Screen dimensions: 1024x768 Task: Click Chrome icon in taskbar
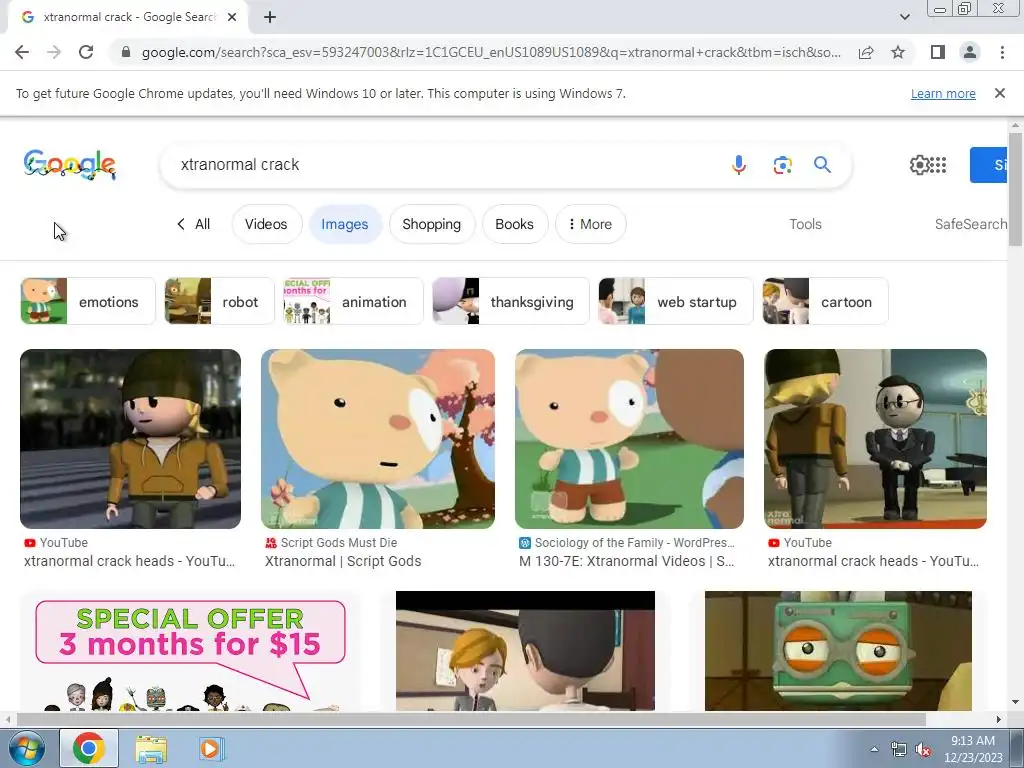point(89,748)
